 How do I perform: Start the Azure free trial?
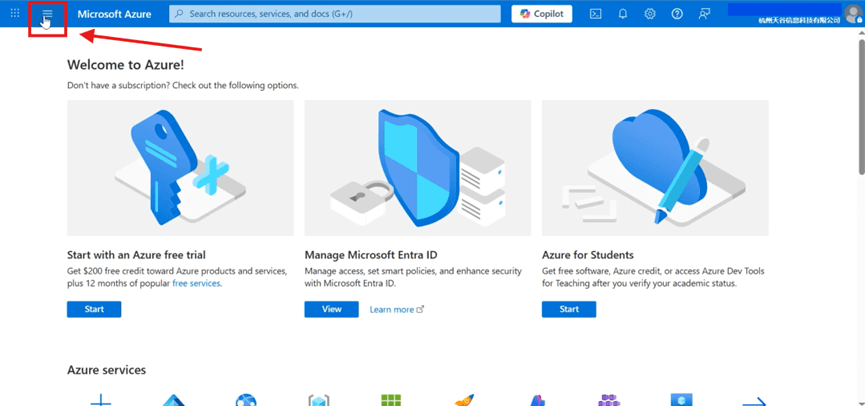[x=94, y=309]
